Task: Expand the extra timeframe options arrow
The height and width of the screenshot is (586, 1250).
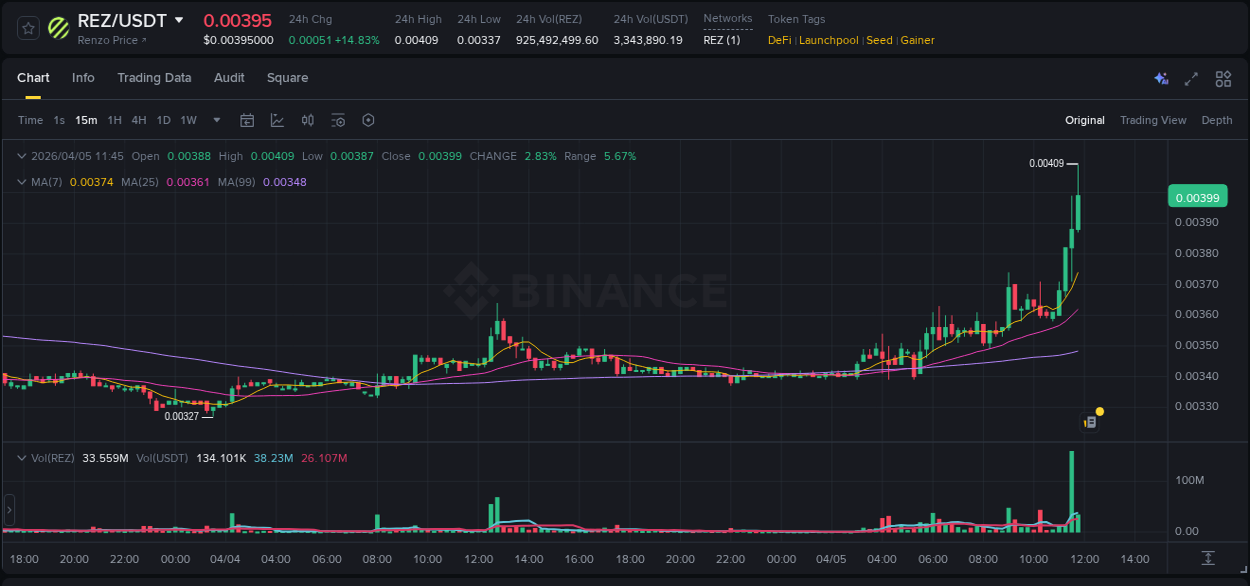Action: click(x=216, y=120)
